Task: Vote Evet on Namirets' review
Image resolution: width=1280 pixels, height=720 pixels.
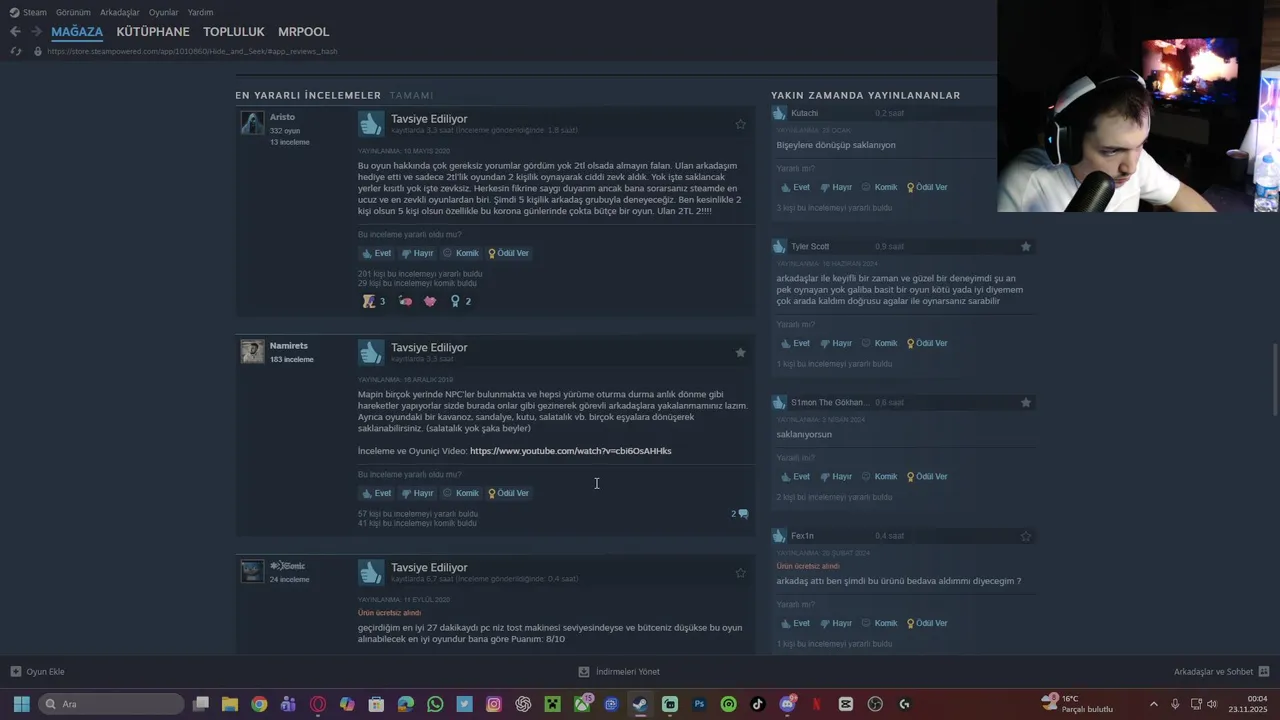Action: 376,493
